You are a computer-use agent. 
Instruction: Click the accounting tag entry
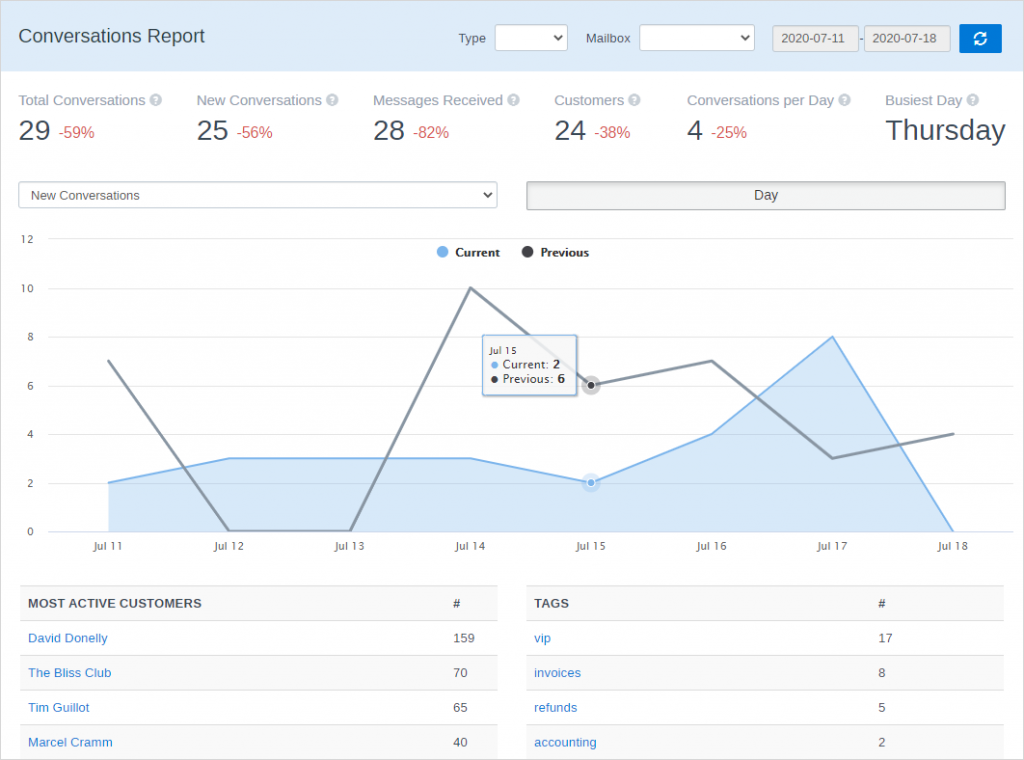click(565, 742)
